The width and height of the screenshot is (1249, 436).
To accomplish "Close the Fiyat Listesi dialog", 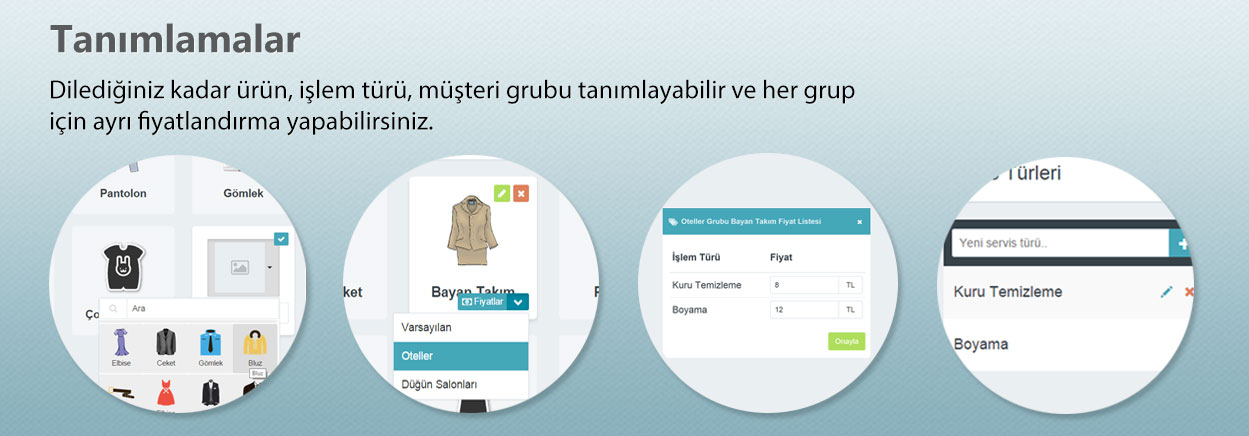I will point(859,222).
